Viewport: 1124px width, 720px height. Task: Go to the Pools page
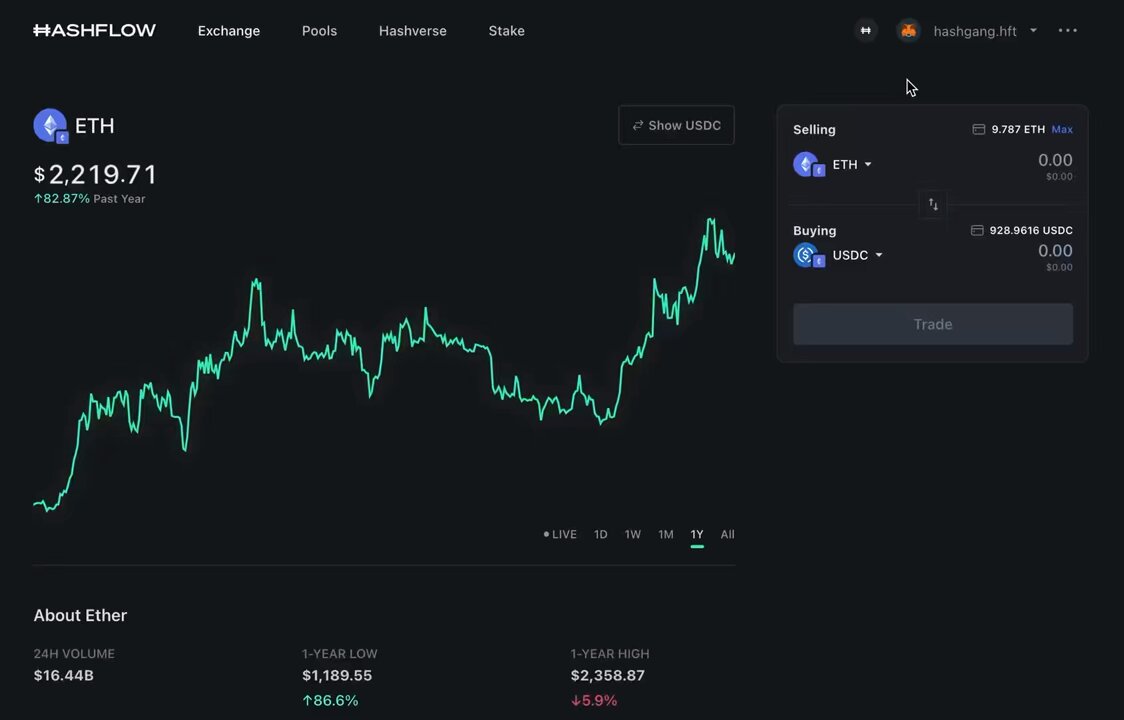[x=319, y=31]
